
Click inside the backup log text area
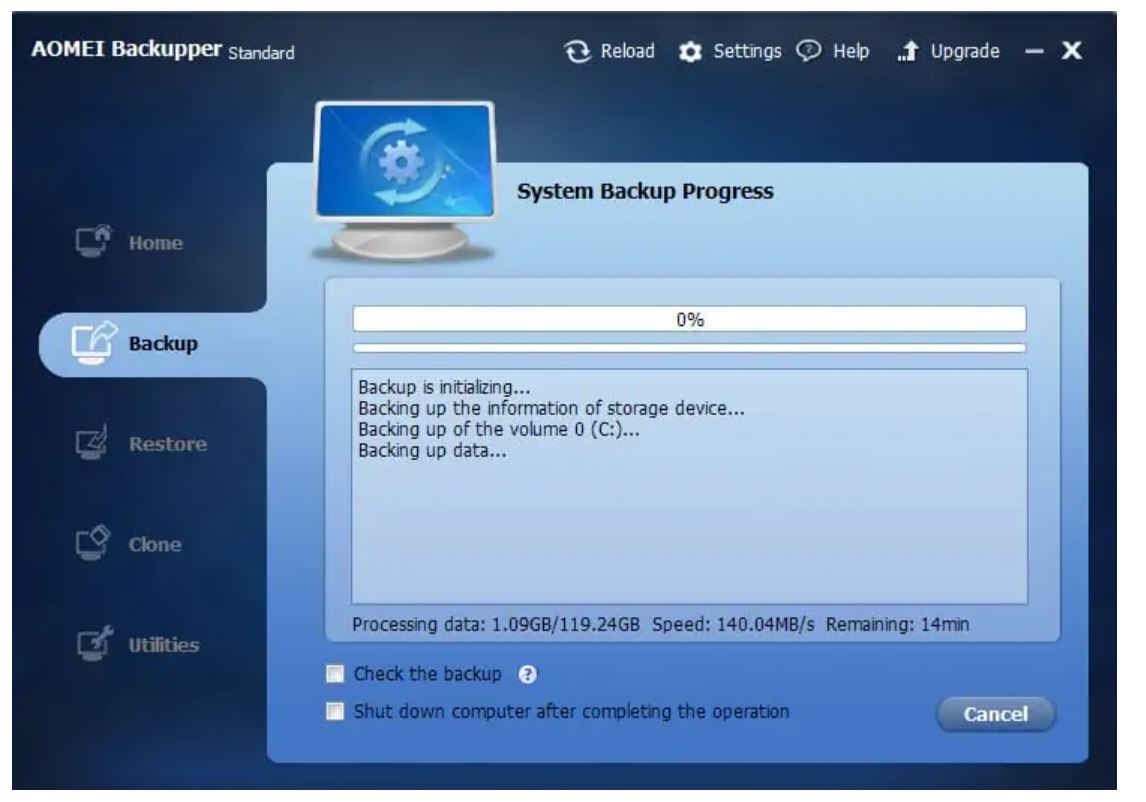click(689, 520)
